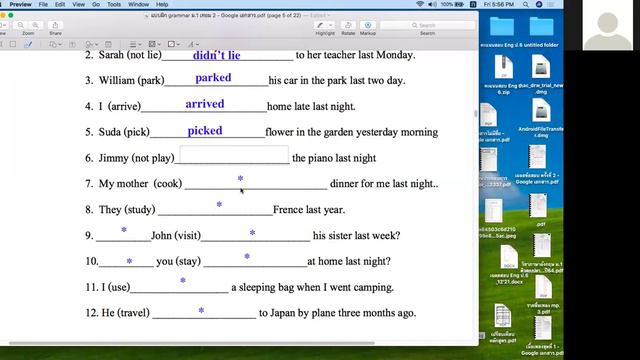Click the green full-screen window button
This screenshot has width=640, height=360.
point(11,16)
